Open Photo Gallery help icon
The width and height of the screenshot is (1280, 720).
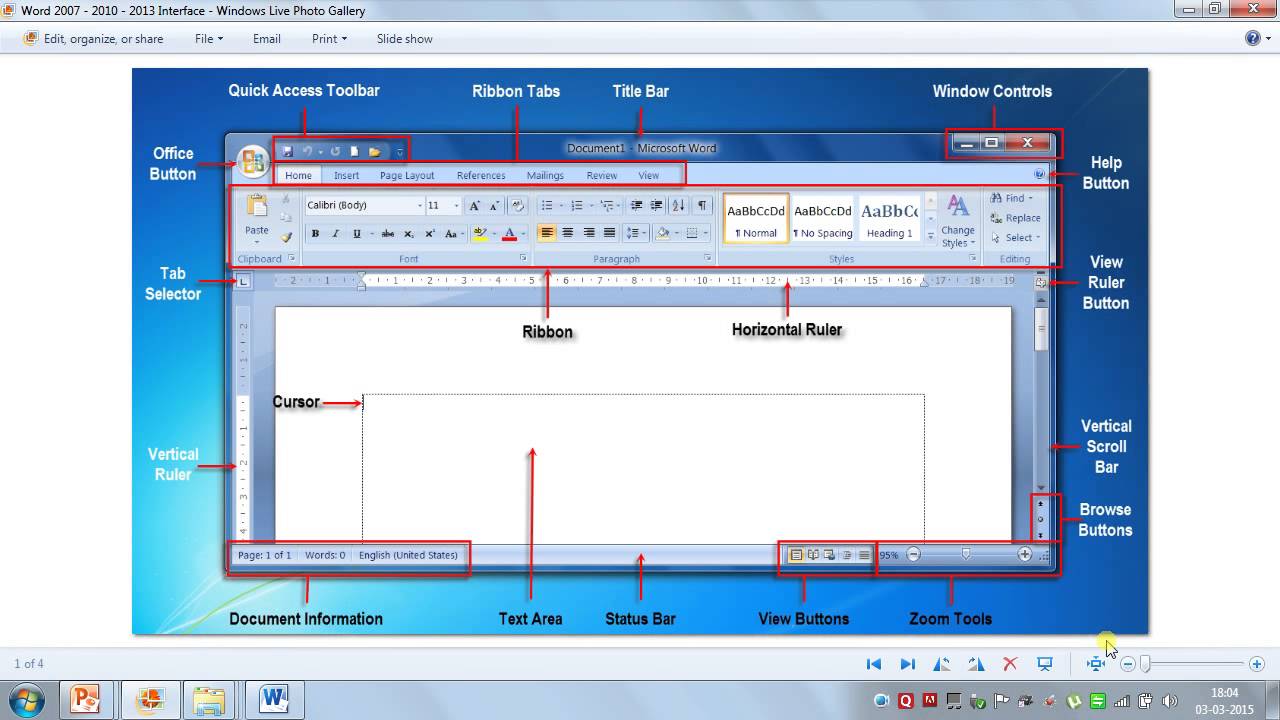pos(1253,38)
